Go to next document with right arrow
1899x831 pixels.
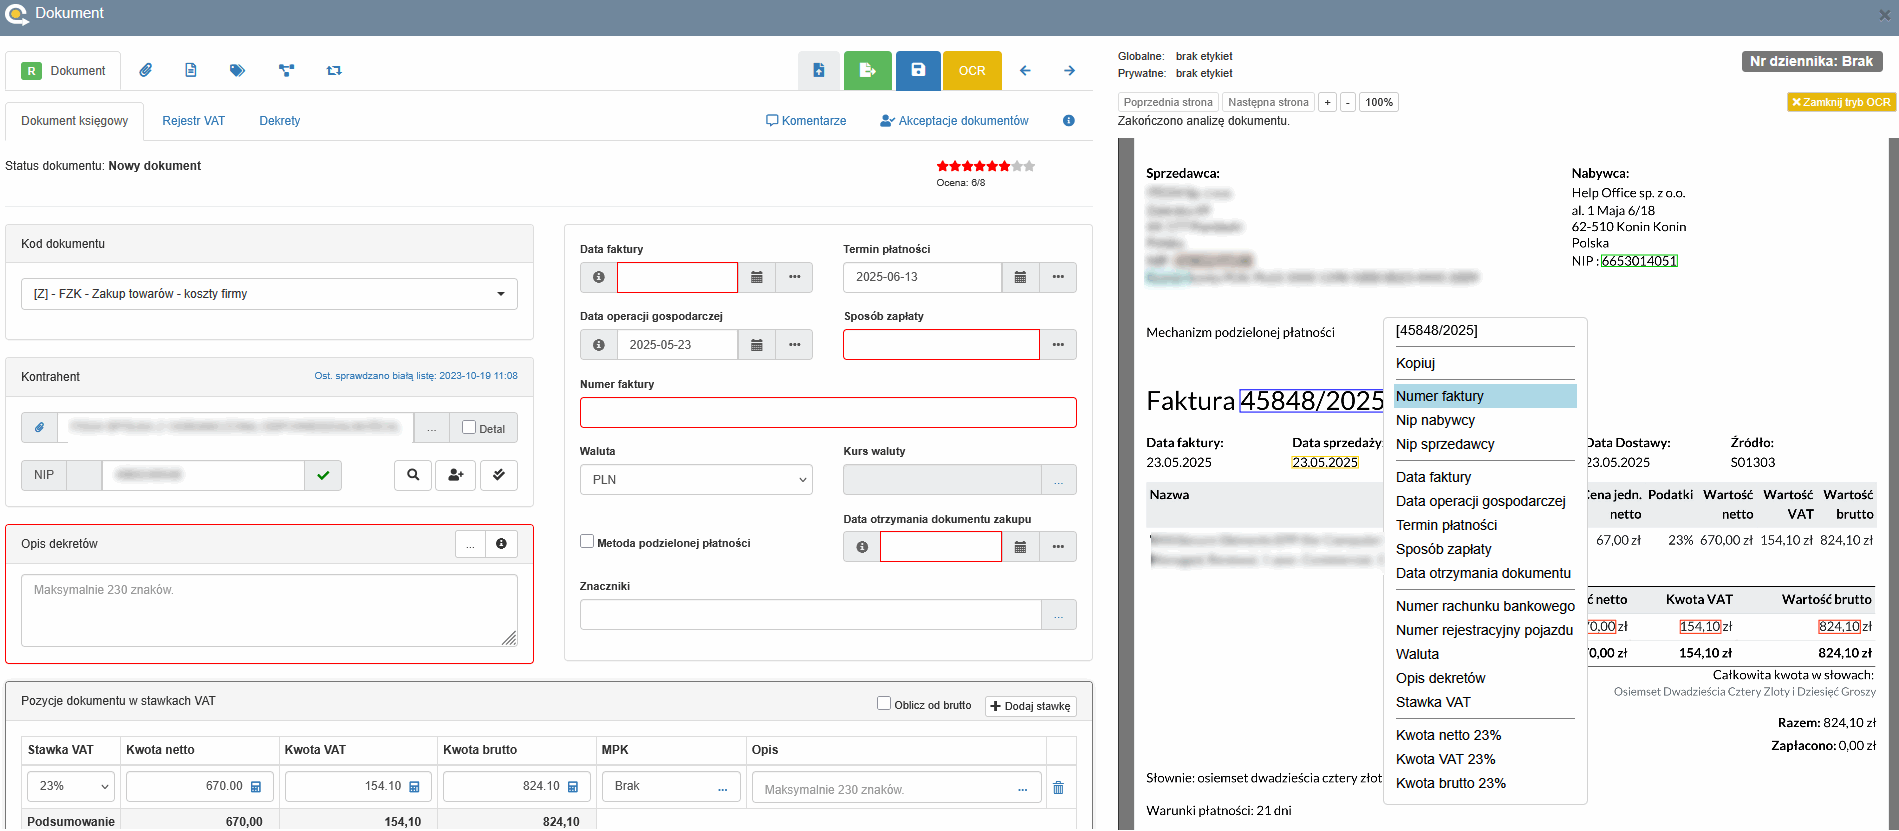point(1069,70)
